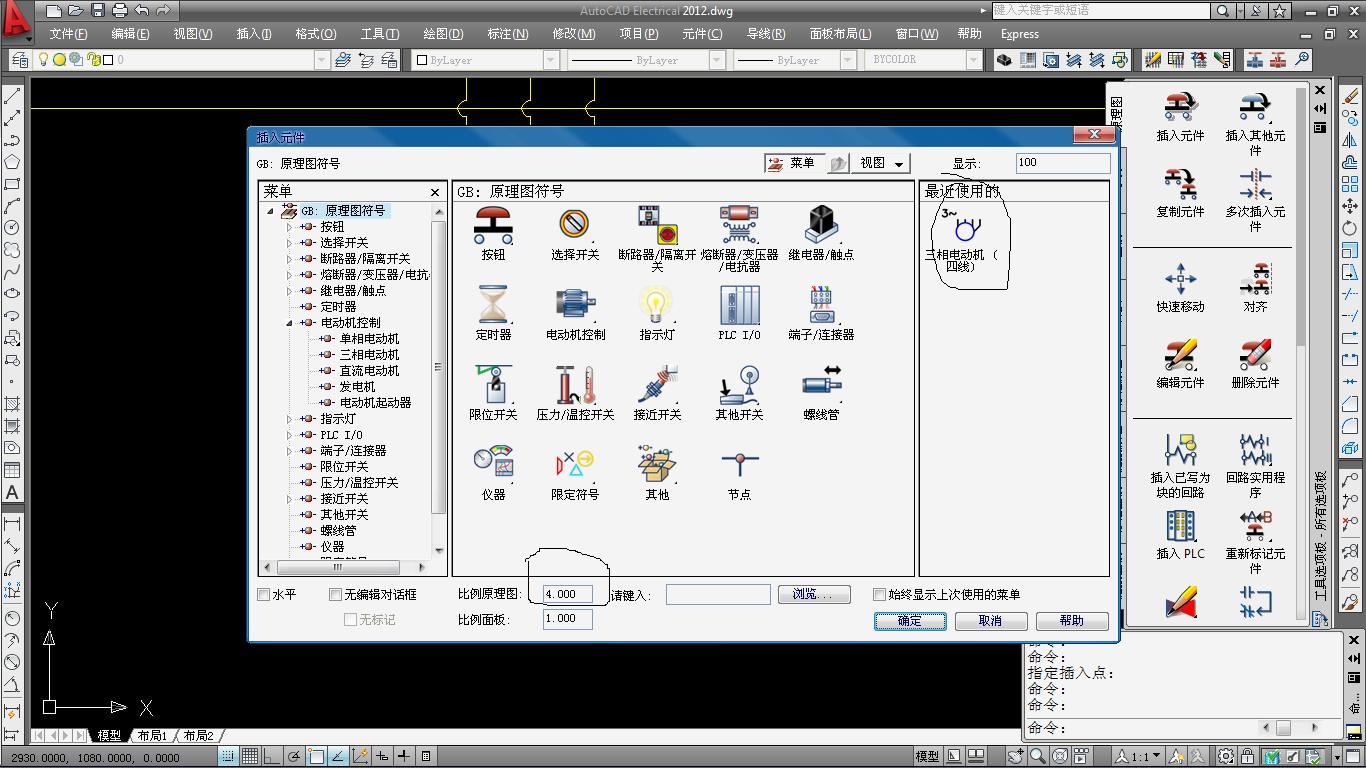This screenshot has width=1366, height=768.
Task: Select the 按钮 push button symbol icon
Action: tap(493, 227)
